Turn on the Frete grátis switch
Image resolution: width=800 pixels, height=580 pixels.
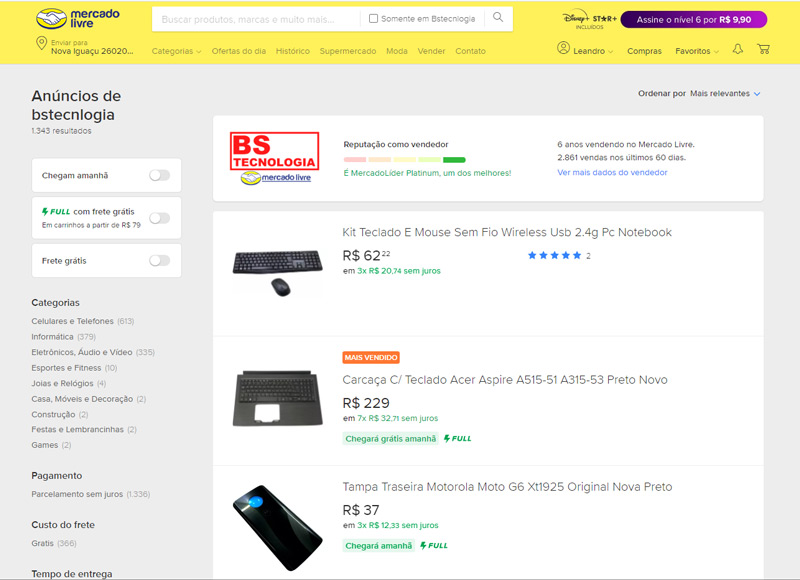[x=159, y=261]
